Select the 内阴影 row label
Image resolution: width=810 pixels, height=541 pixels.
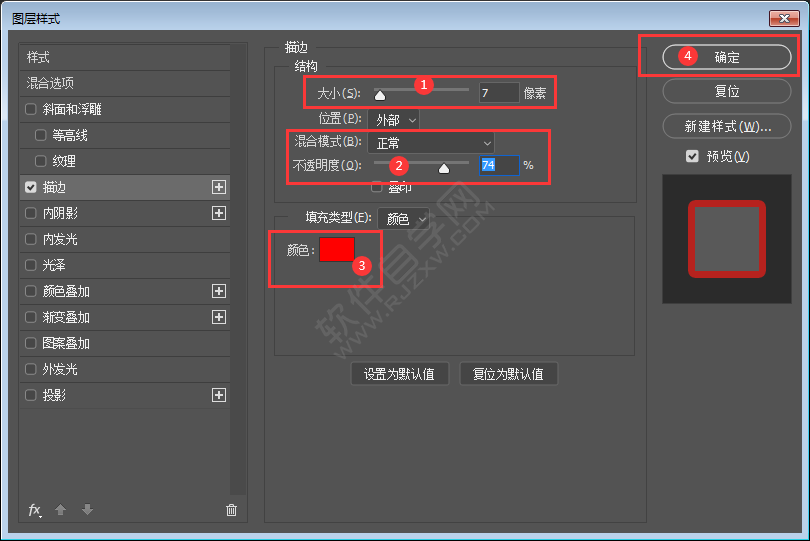coord(60,213)
